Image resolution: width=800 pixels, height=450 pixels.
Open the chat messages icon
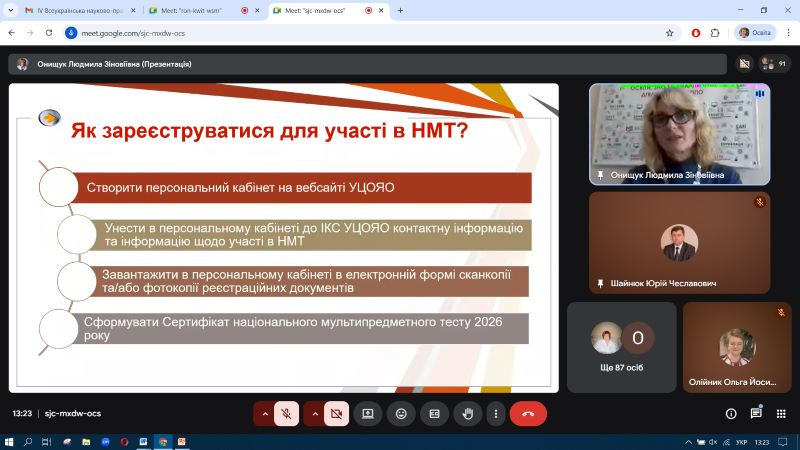click(755, 413)
